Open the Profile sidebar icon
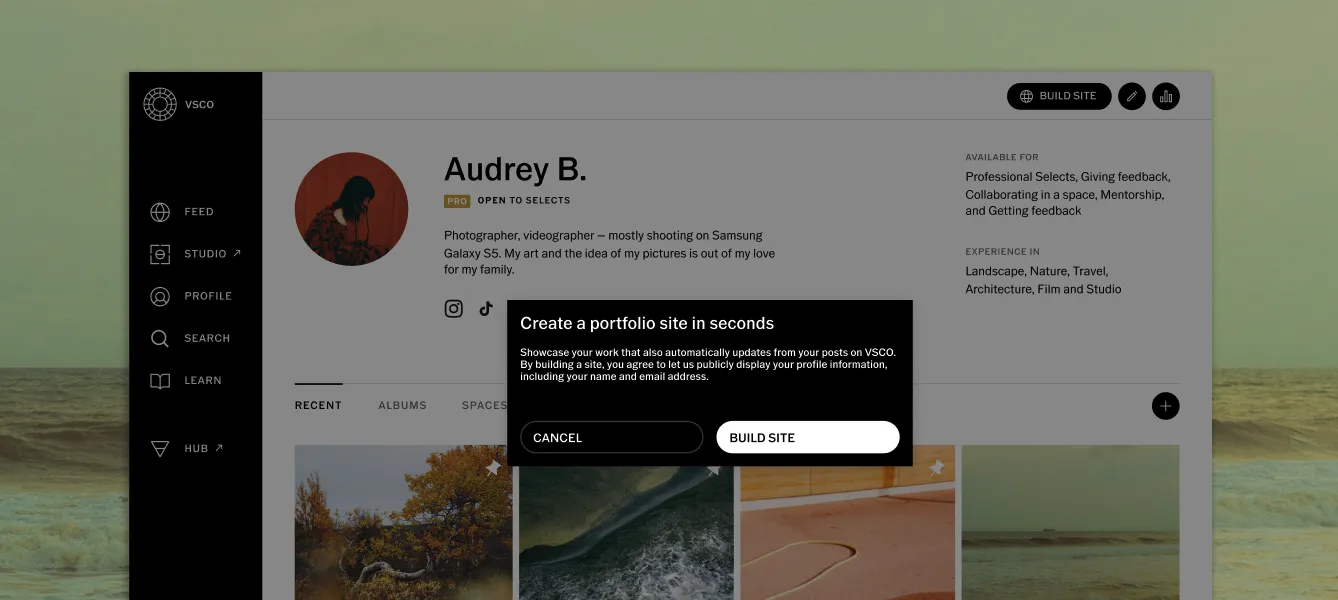Image resolution: width=1338 pixels, height=600 pixels. [x=160, y=296]
